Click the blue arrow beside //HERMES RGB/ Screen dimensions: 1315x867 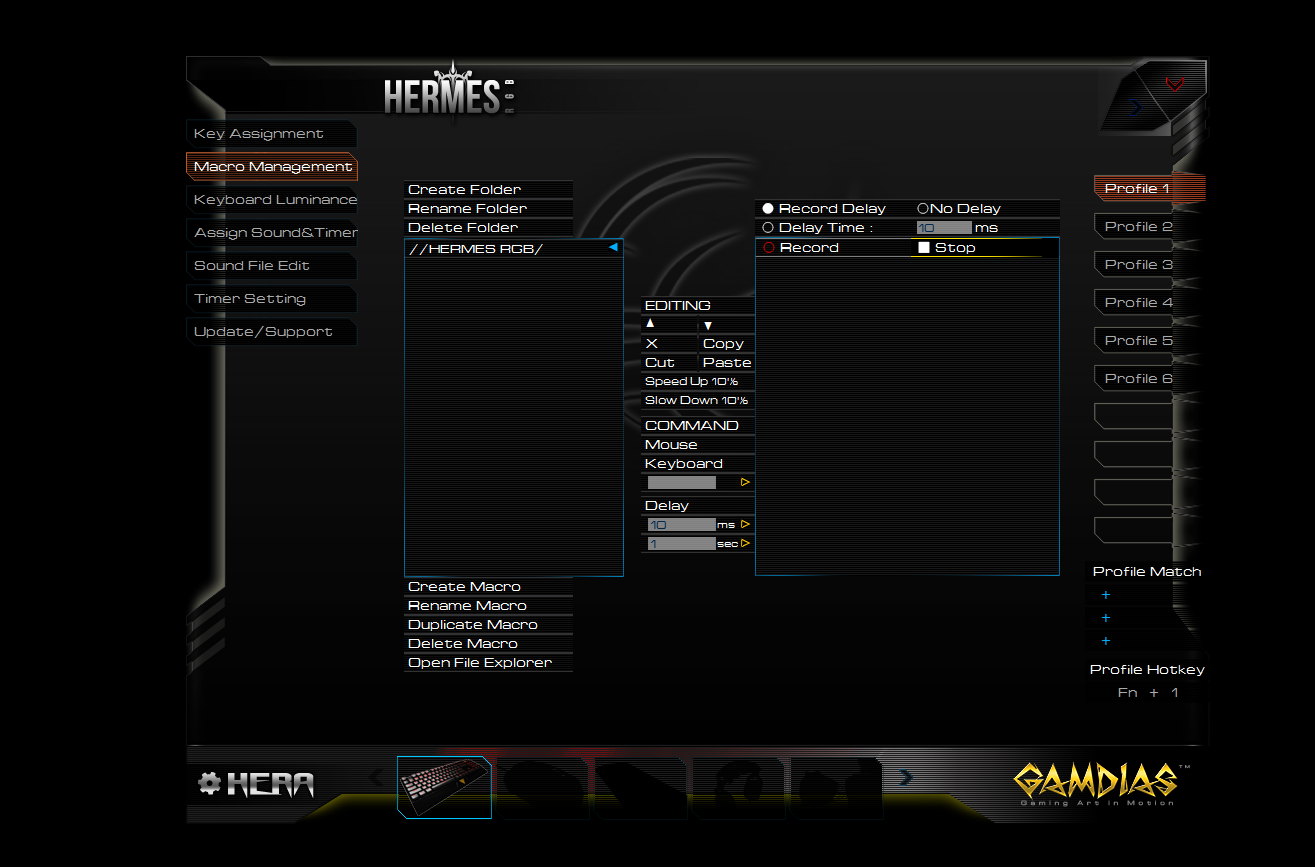pyautogui.click(x=613, y=247)
